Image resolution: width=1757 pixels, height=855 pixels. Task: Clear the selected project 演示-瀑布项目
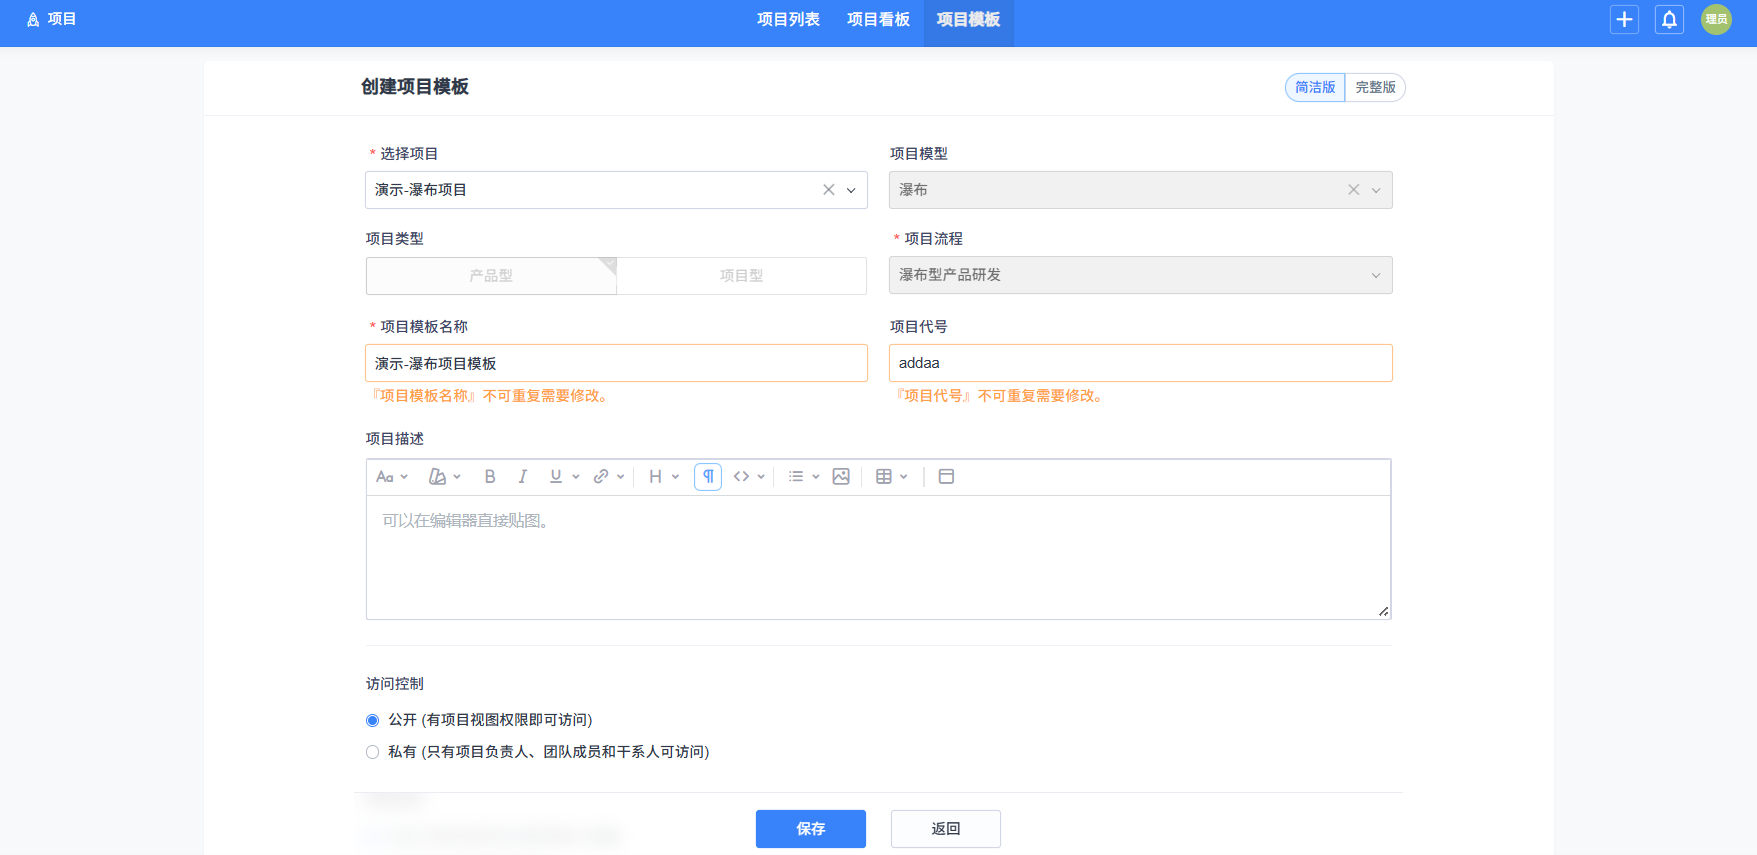coord(828,190)
